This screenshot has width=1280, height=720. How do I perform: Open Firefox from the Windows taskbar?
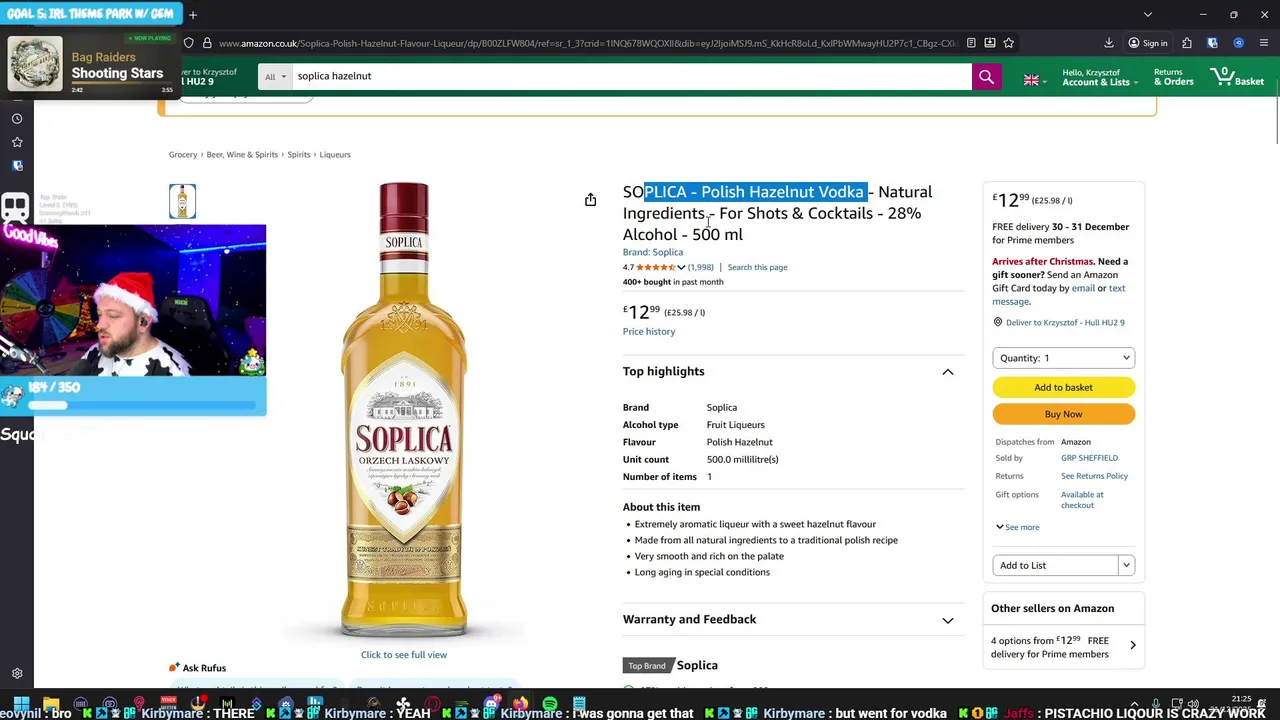coord(520,705)
